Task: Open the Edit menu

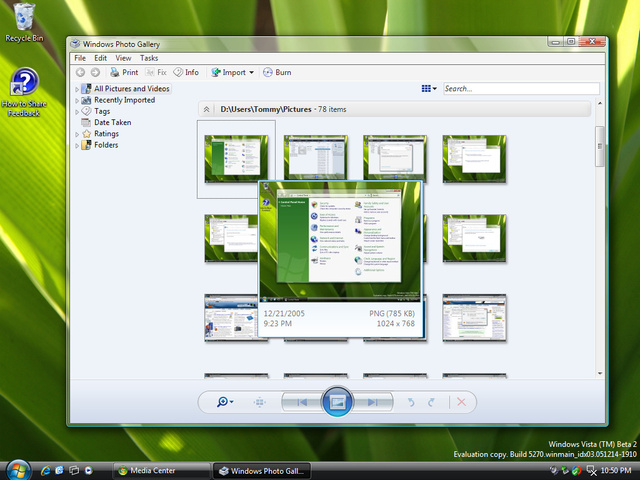Action: point(100,58)
